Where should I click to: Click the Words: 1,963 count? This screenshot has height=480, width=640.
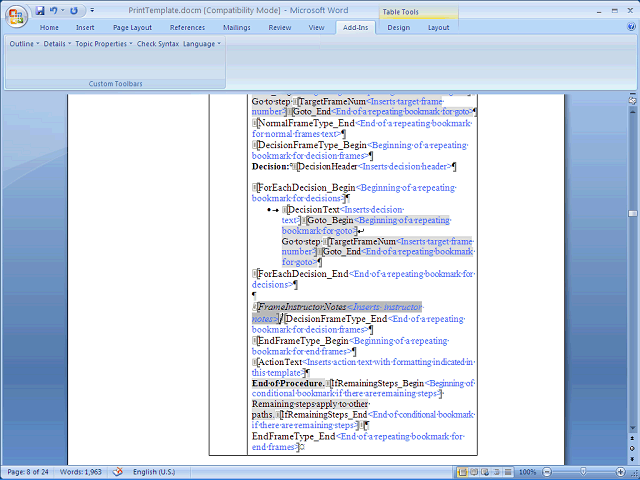coord(80,472)
